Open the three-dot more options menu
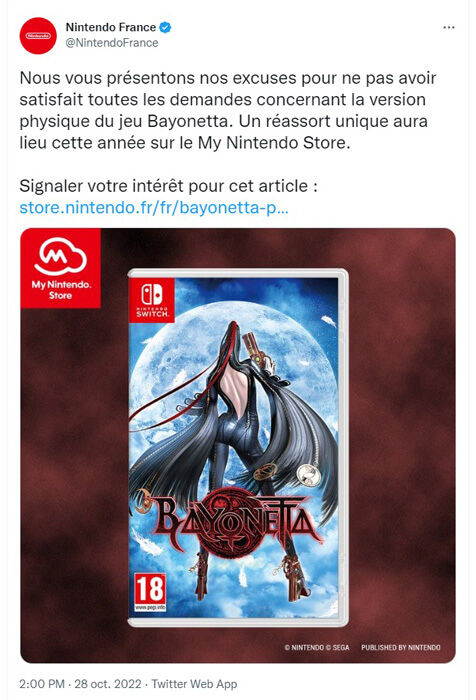The image size is (476, 700). pos(448,28)
